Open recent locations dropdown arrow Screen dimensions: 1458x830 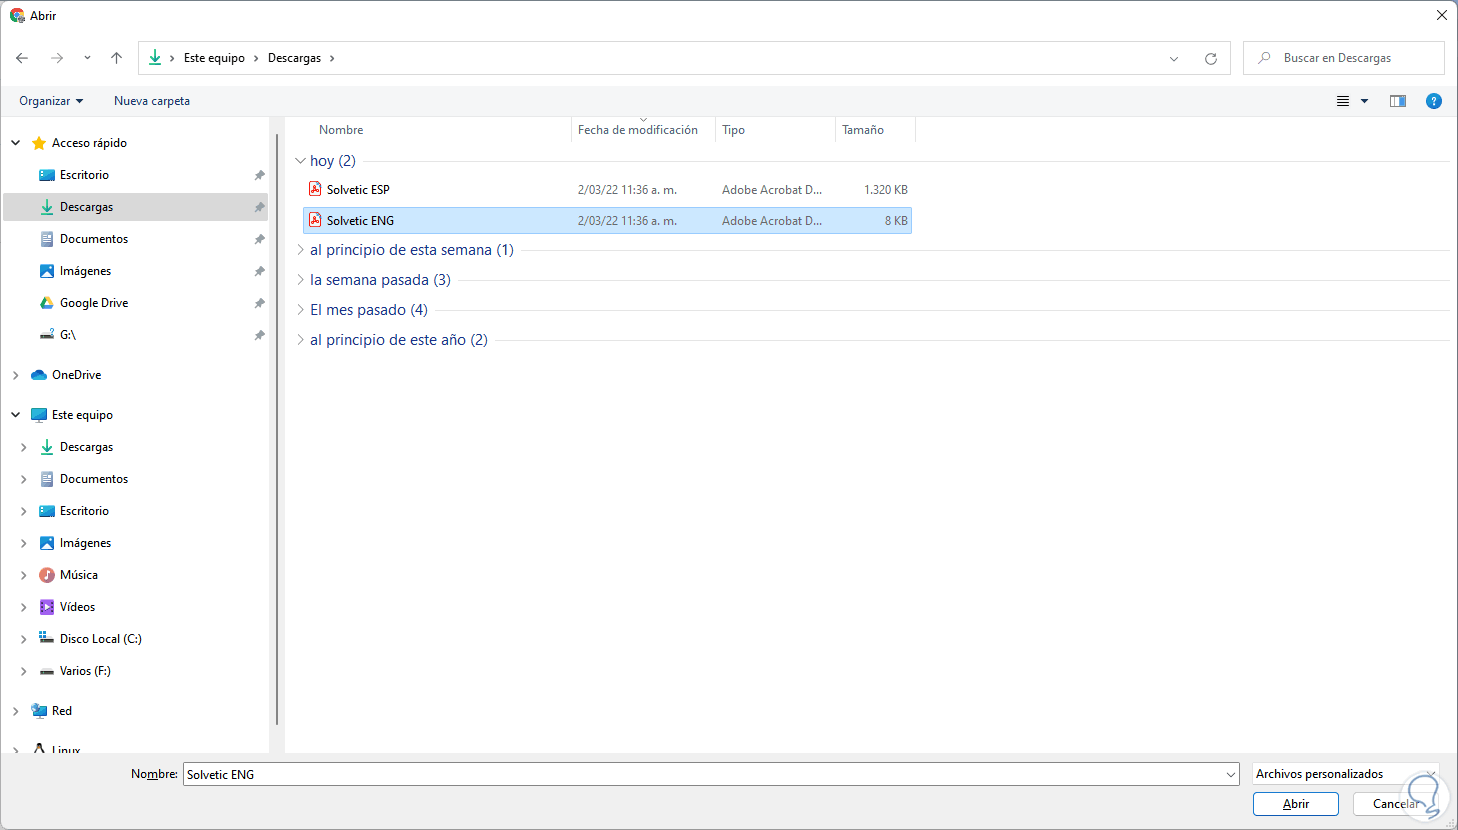pyautogui.click(x=87, y=58)
